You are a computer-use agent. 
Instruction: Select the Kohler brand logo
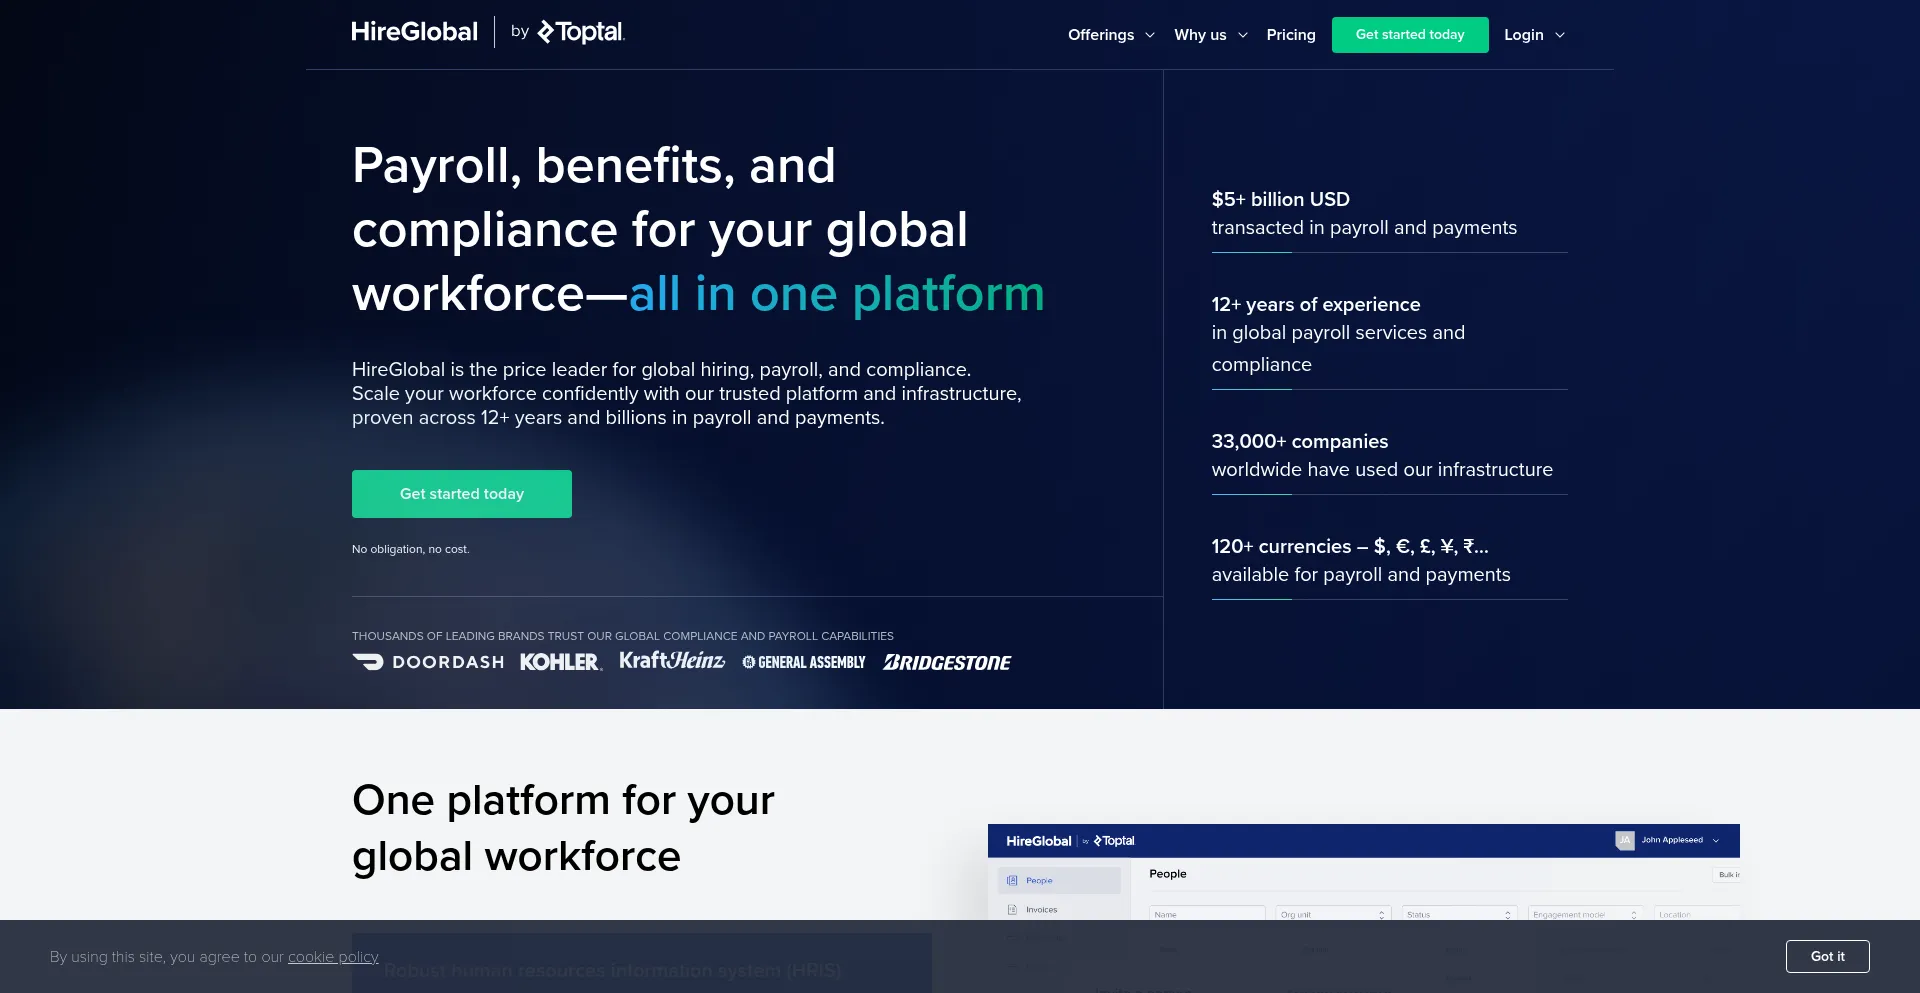[x=560, y=661]
